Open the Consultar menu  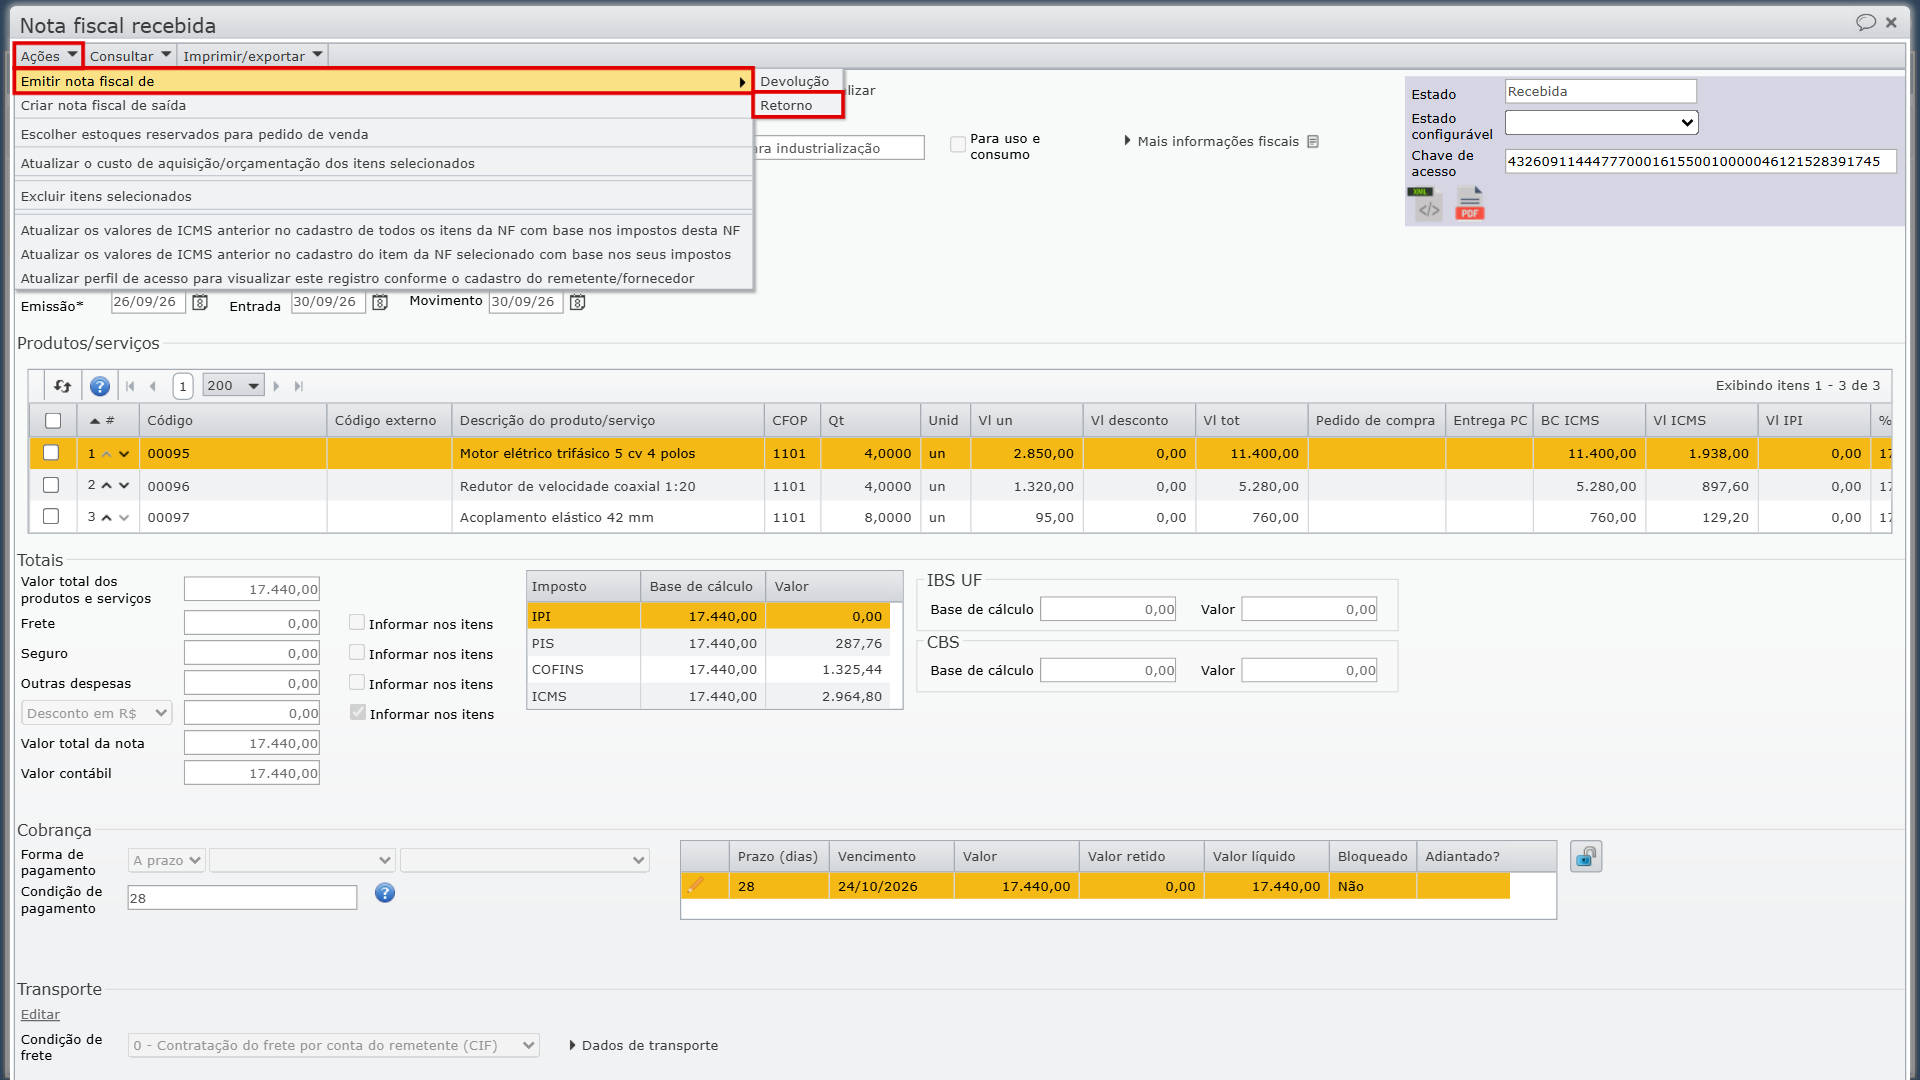[x=130, y=56]
